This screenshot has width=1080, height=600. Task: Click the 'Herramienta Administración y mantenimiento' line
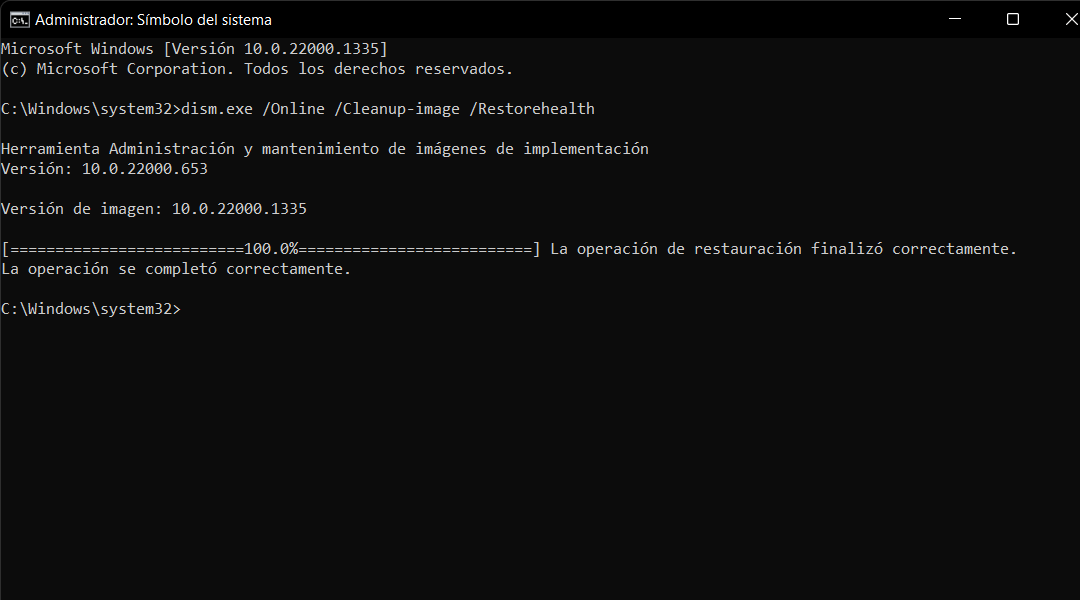(324, 149)
